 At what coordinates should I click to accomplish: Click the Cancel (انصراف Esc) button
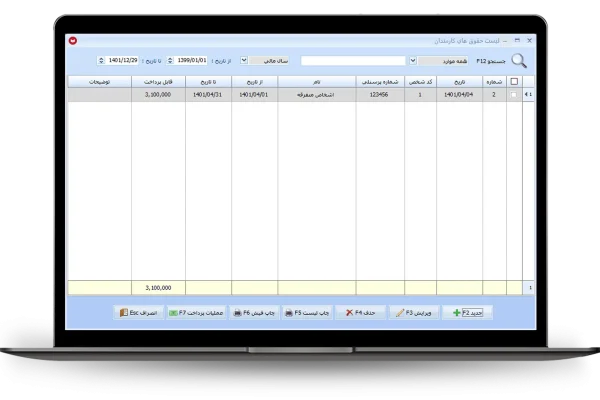[x=138, y=312]
